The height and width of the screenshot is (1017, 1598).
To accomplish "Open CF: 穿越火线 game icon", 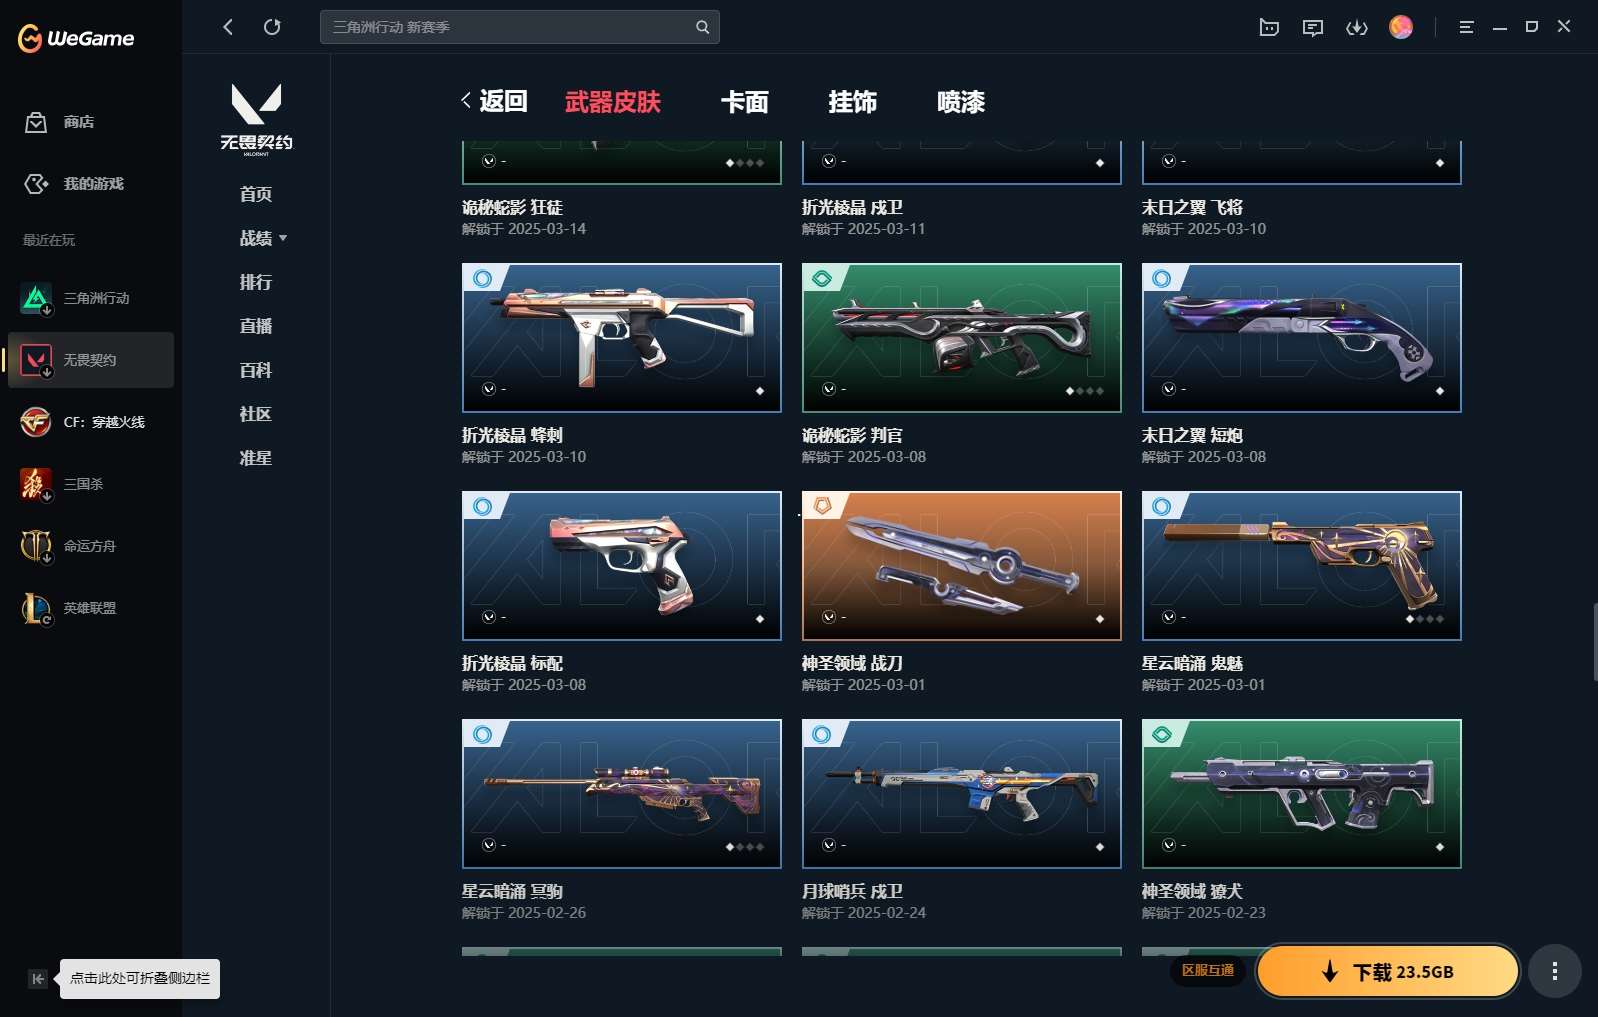I will [36, 422].
